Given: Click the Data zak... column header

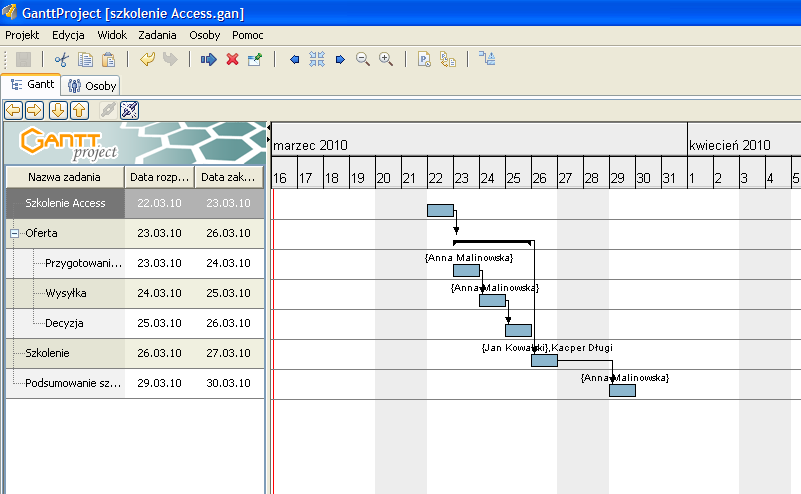Looking at the screenshot, I should [x=228, y=177].
